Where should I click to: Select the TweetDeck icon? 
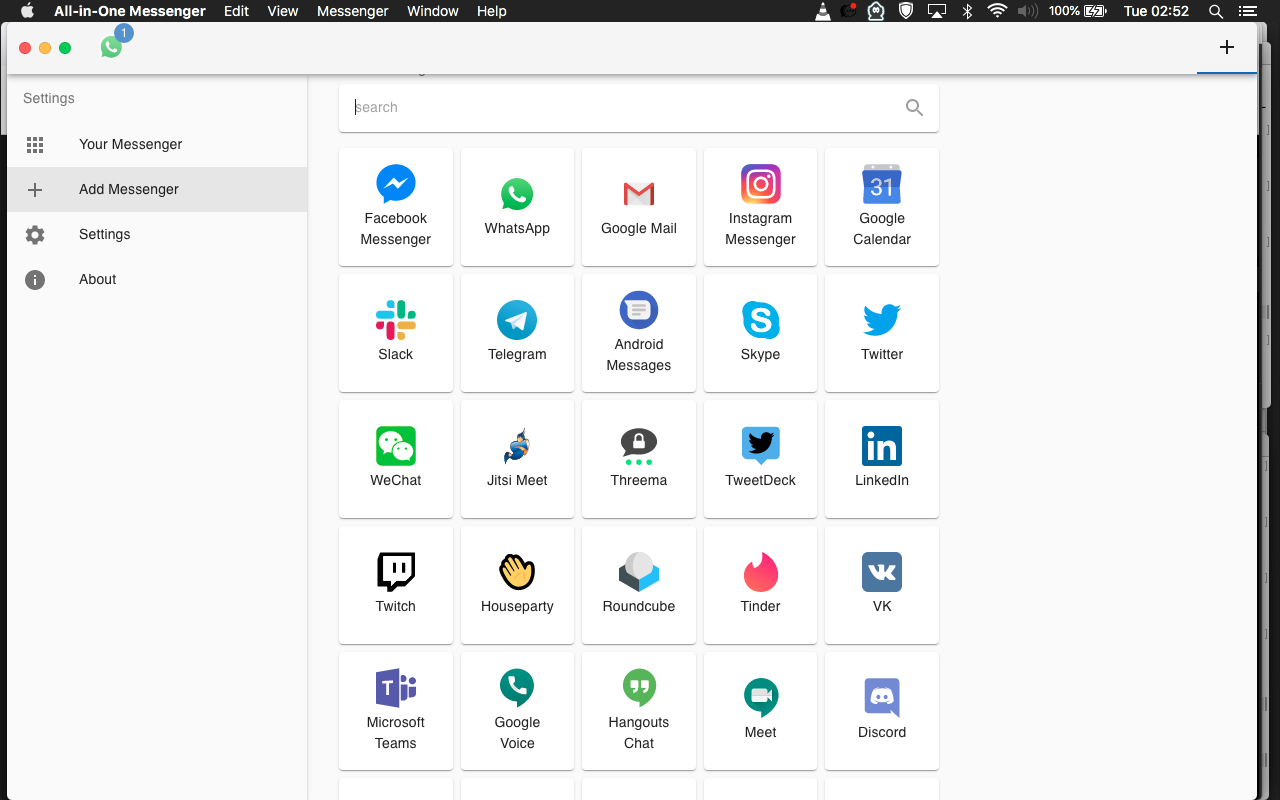click(x=761, y=446)
